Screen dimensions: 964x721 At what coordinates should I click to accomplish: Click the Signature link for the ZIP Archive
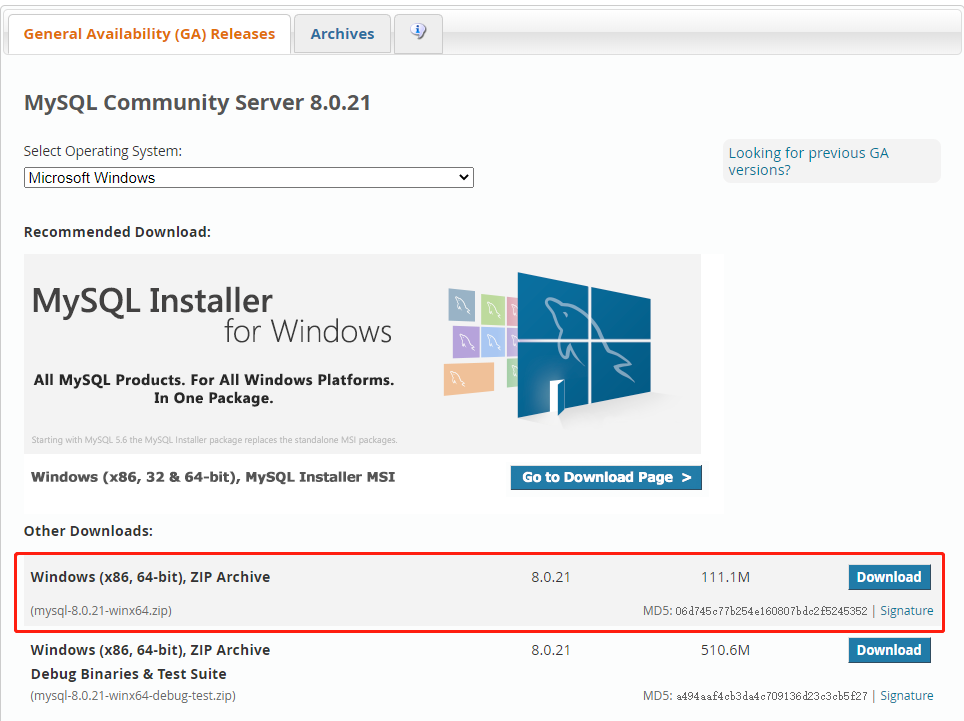[906, 610]
